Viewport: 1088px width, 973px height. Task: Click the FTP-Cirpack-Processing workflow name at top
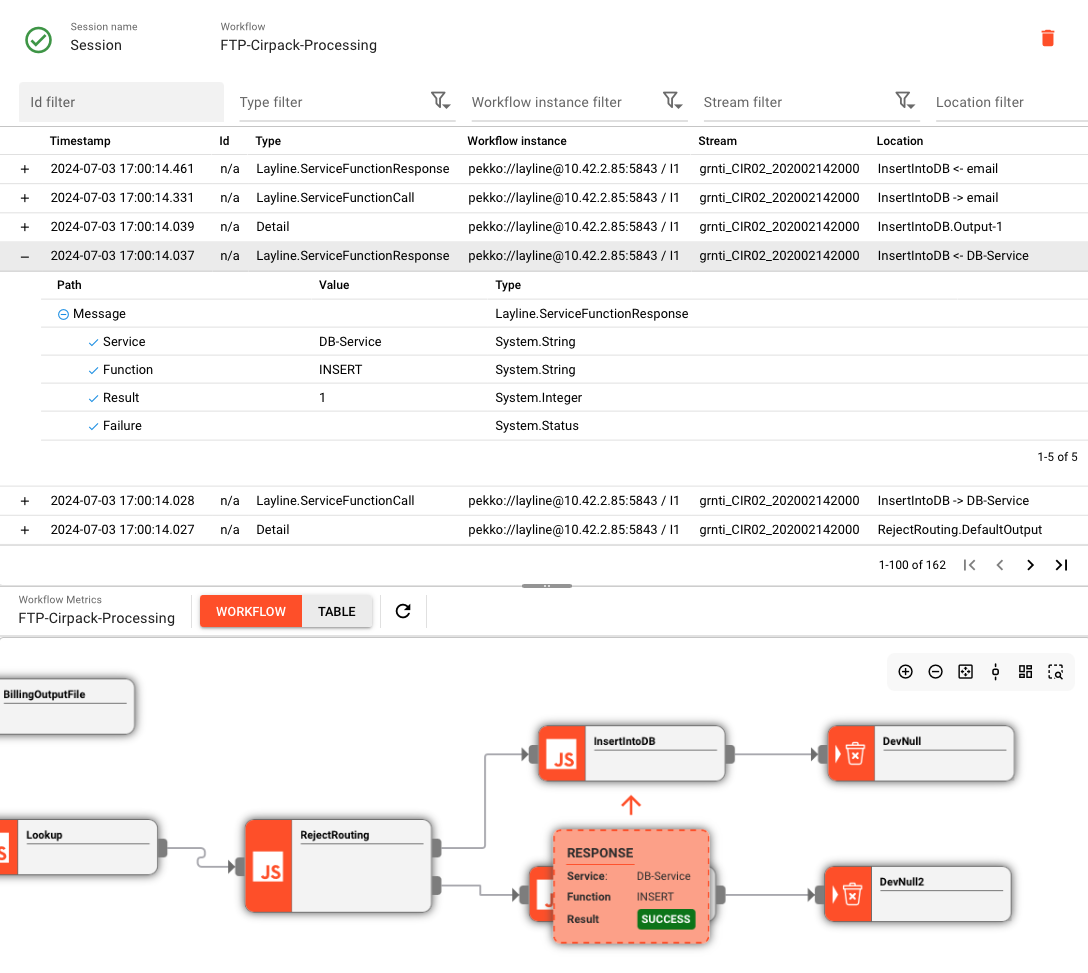coord(298,45)
